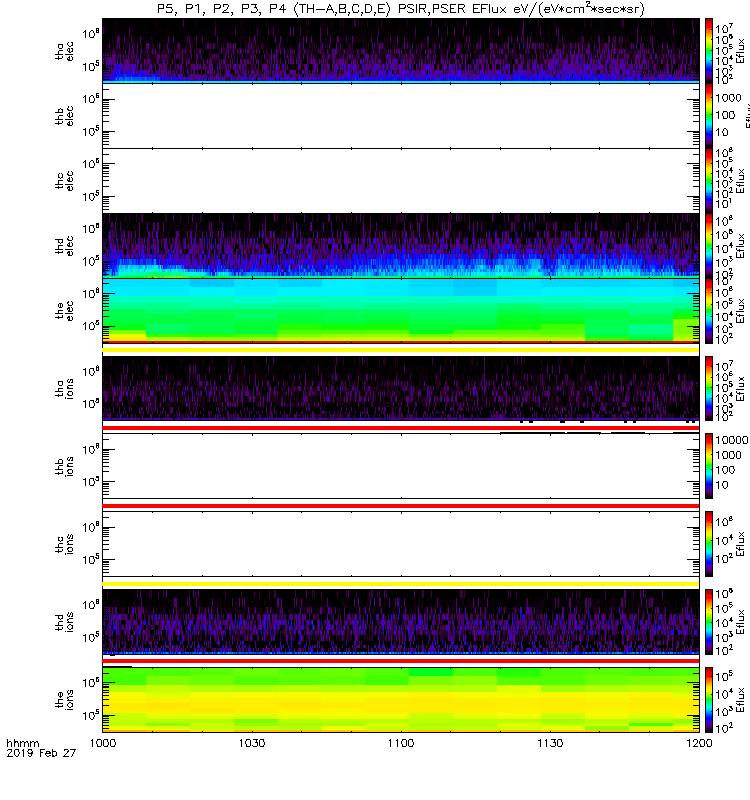750x800 pixels.
Task: Click the plot title mentioning PSIR,PSER EFlux
Action: (x=401, y=9)
